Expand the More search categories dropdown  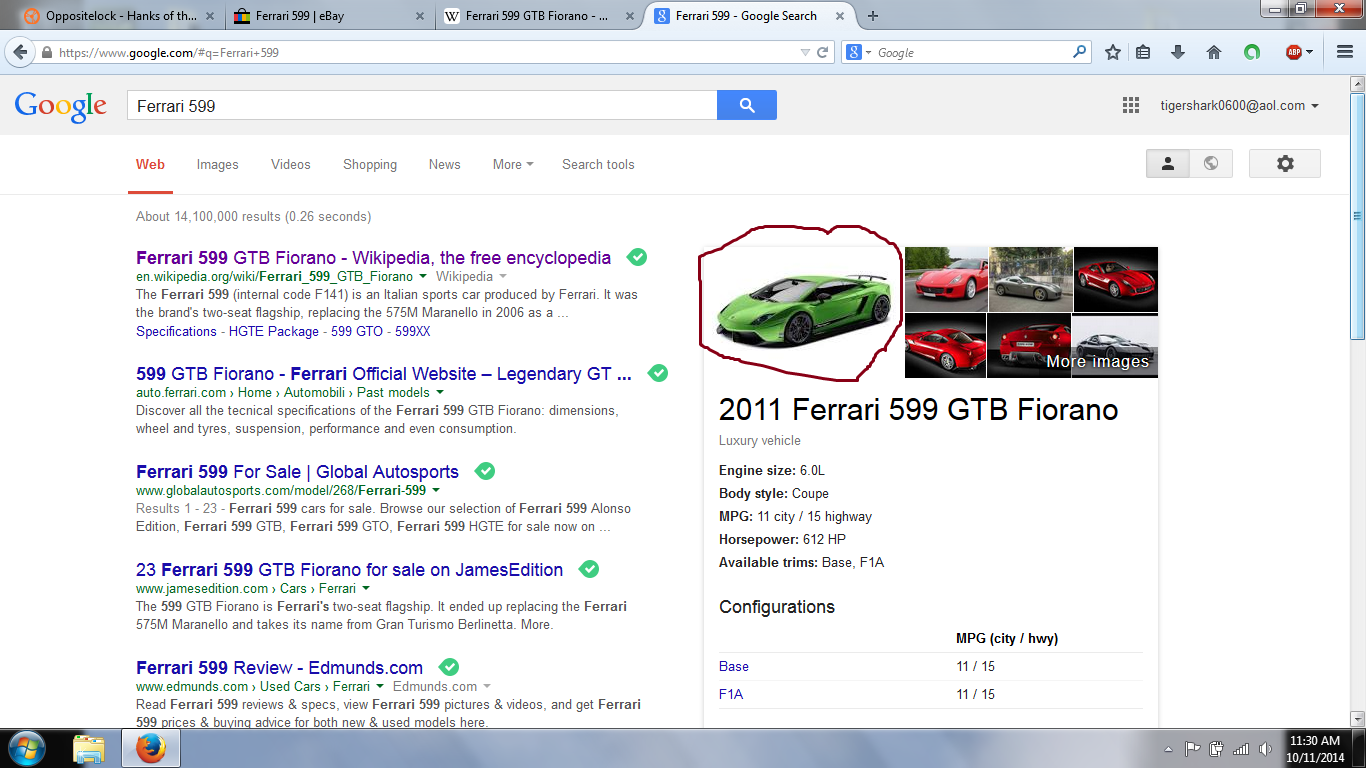click(x=513, y=164)
